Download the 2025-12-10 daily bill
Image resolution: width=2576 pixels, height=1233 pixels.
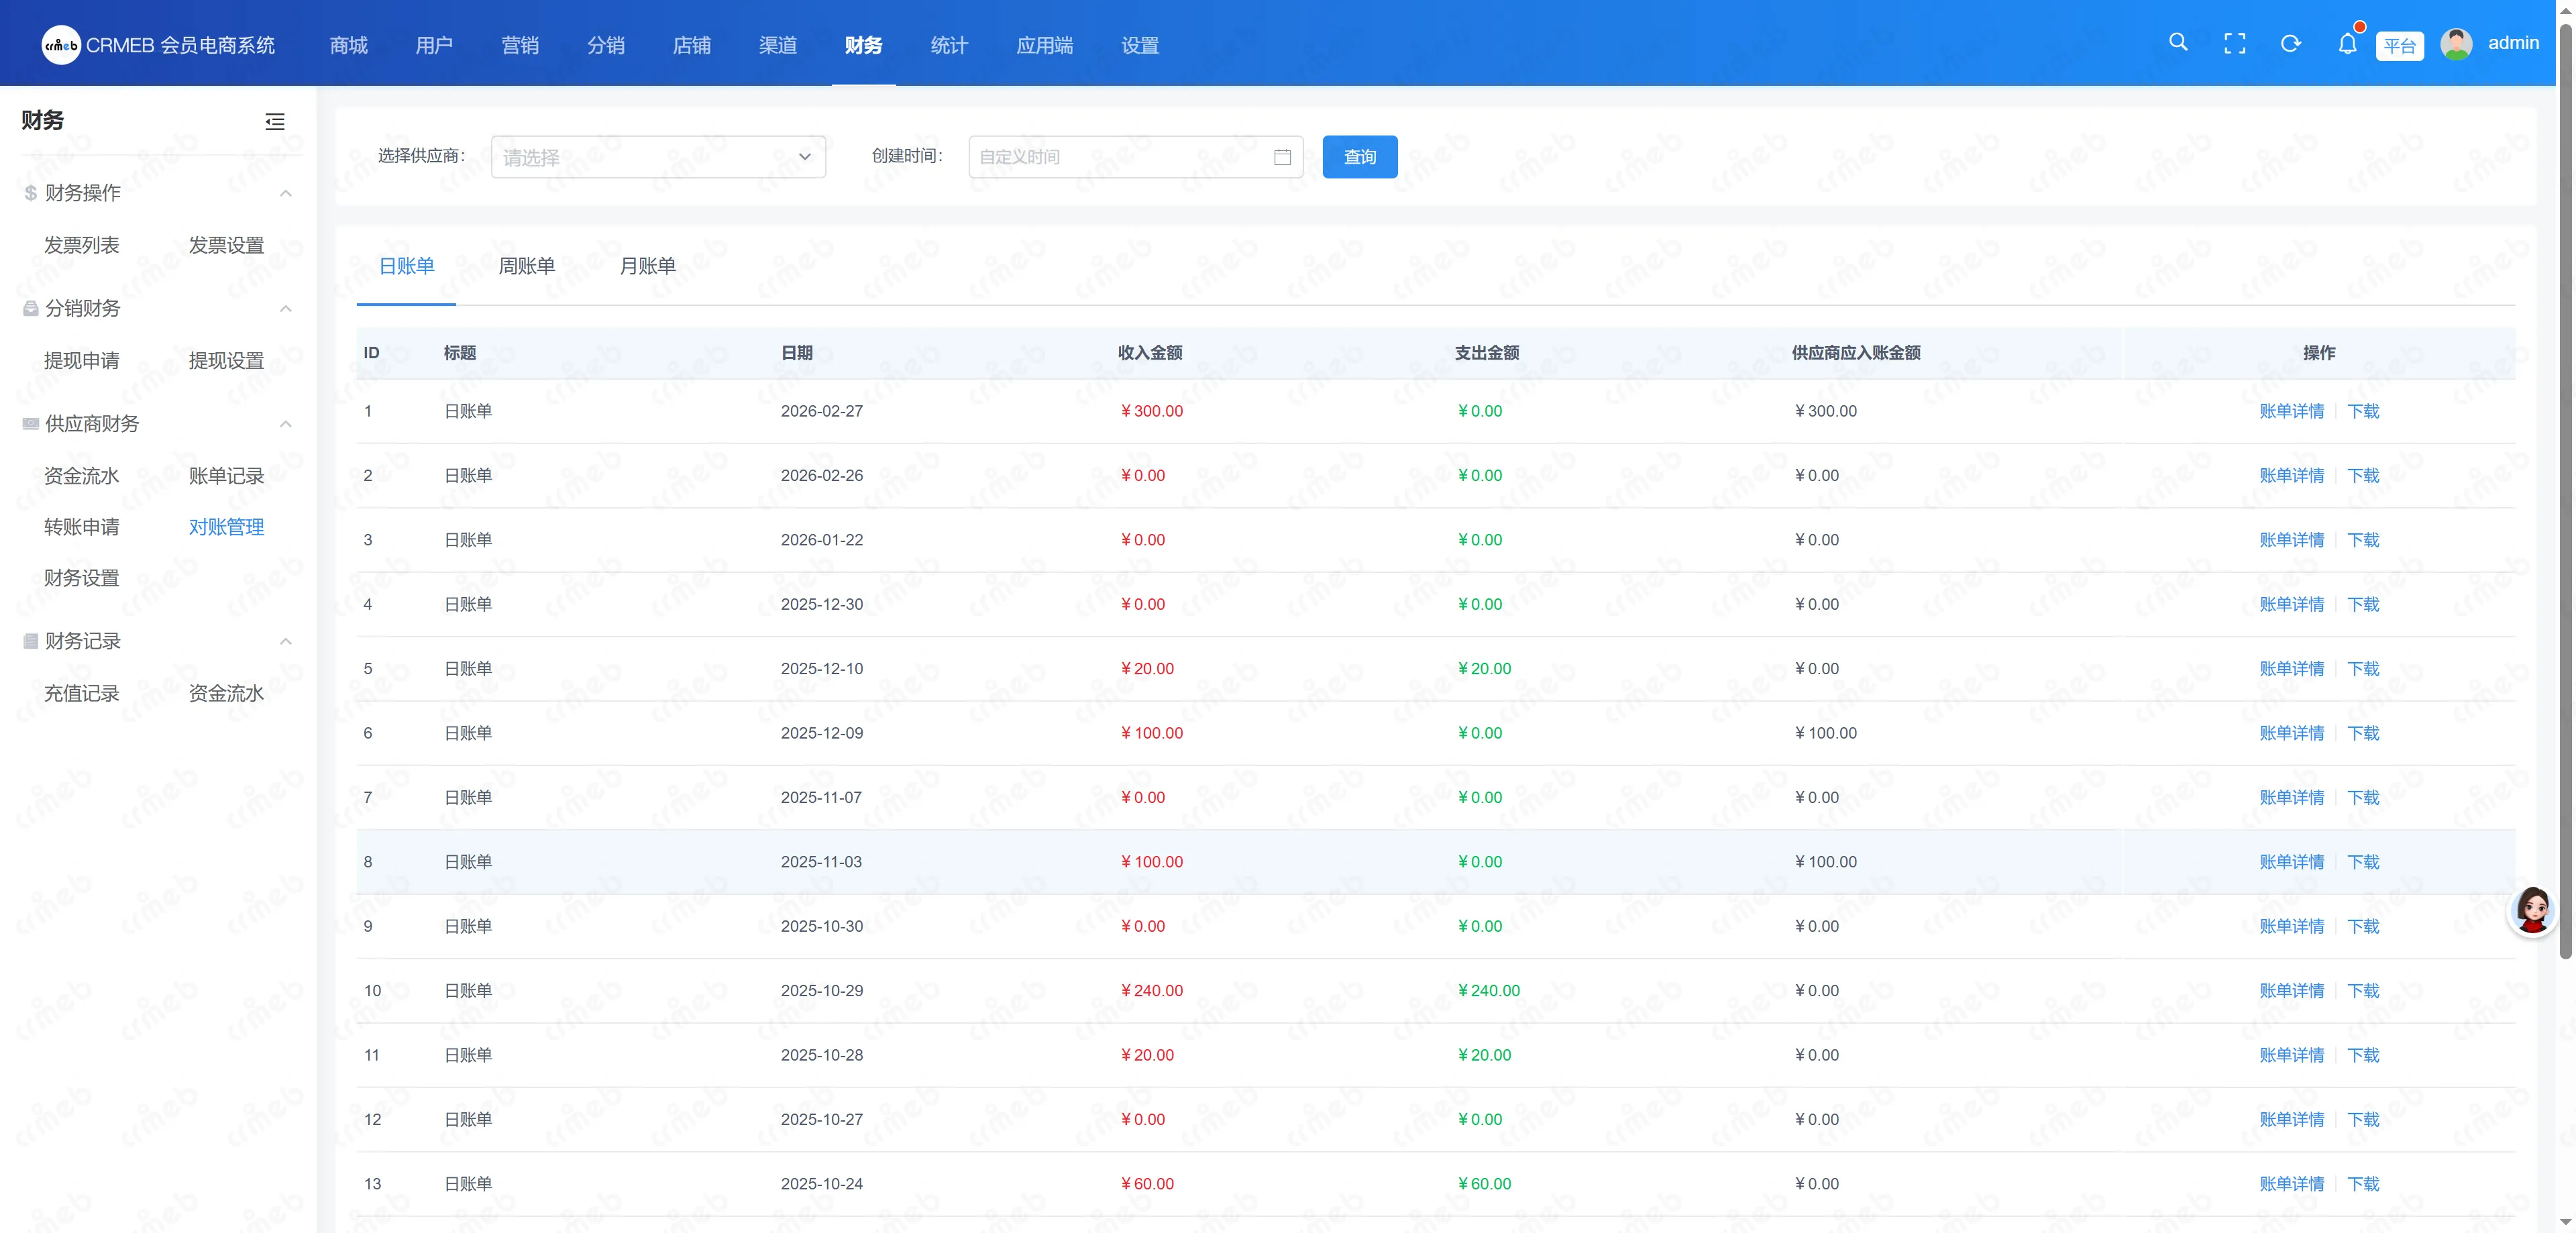[2363, 669]
